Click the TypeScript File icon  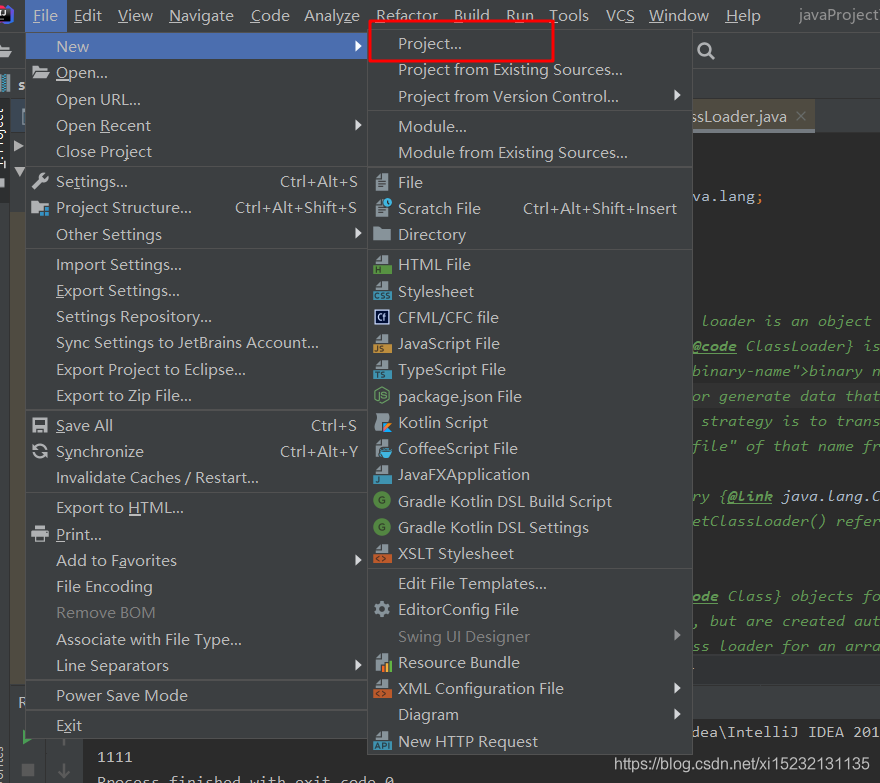pos(382,369)
